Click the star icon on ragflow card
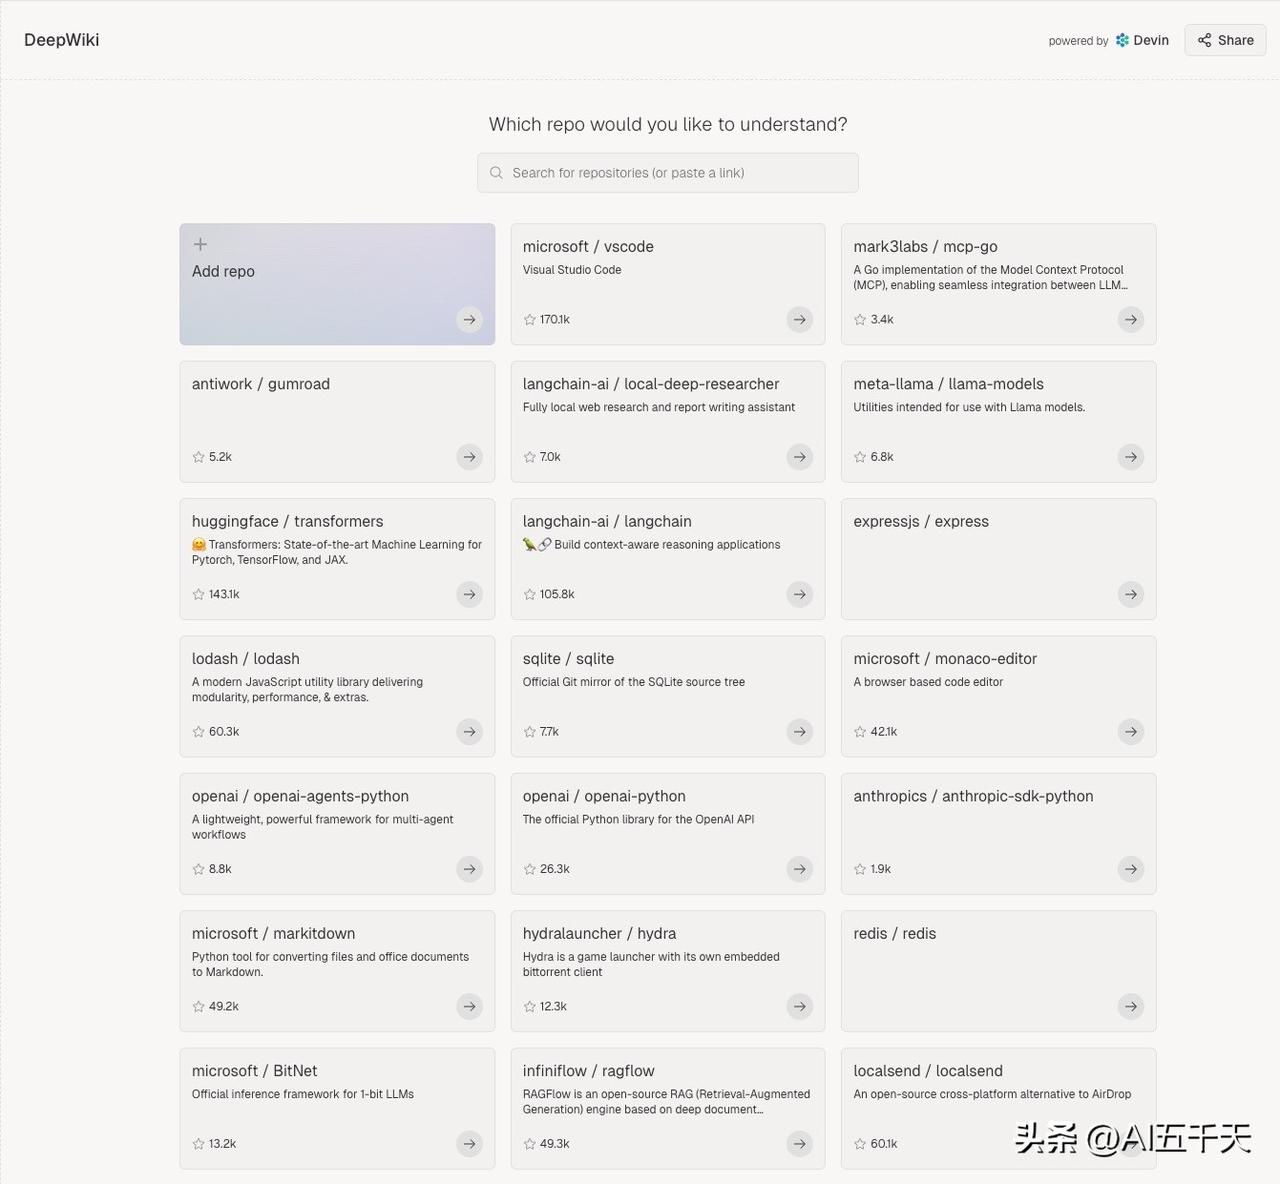 coord(529,1143)
